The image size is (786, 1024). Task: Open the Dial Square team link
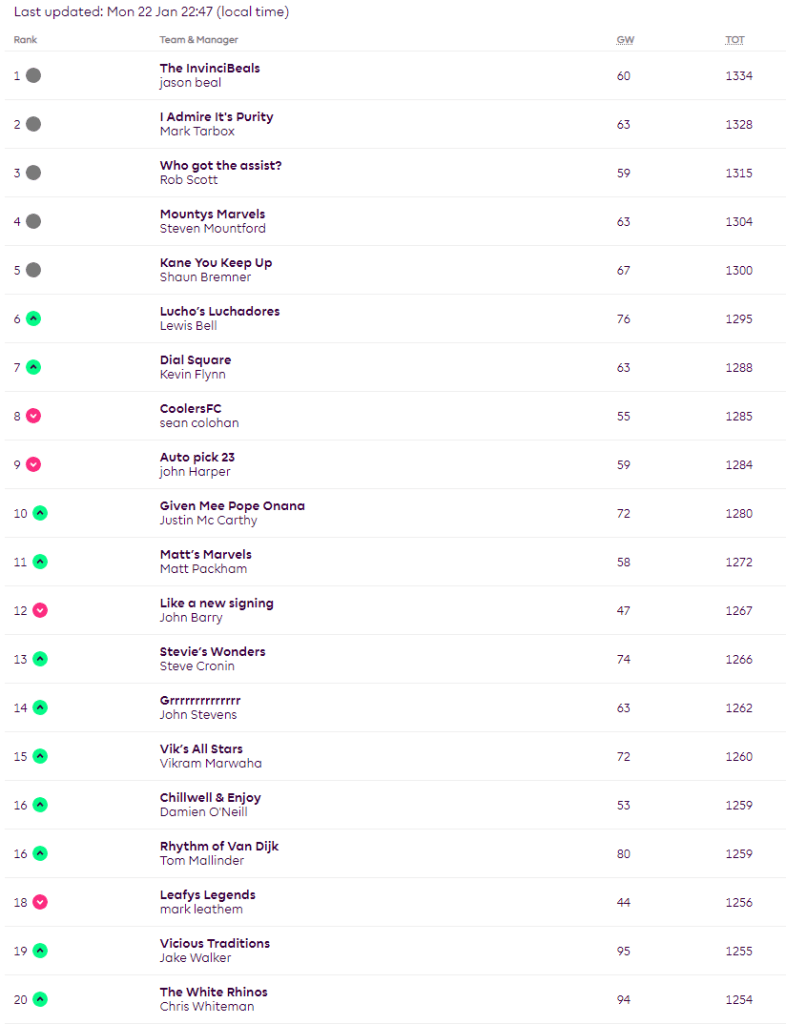(195, 360)
